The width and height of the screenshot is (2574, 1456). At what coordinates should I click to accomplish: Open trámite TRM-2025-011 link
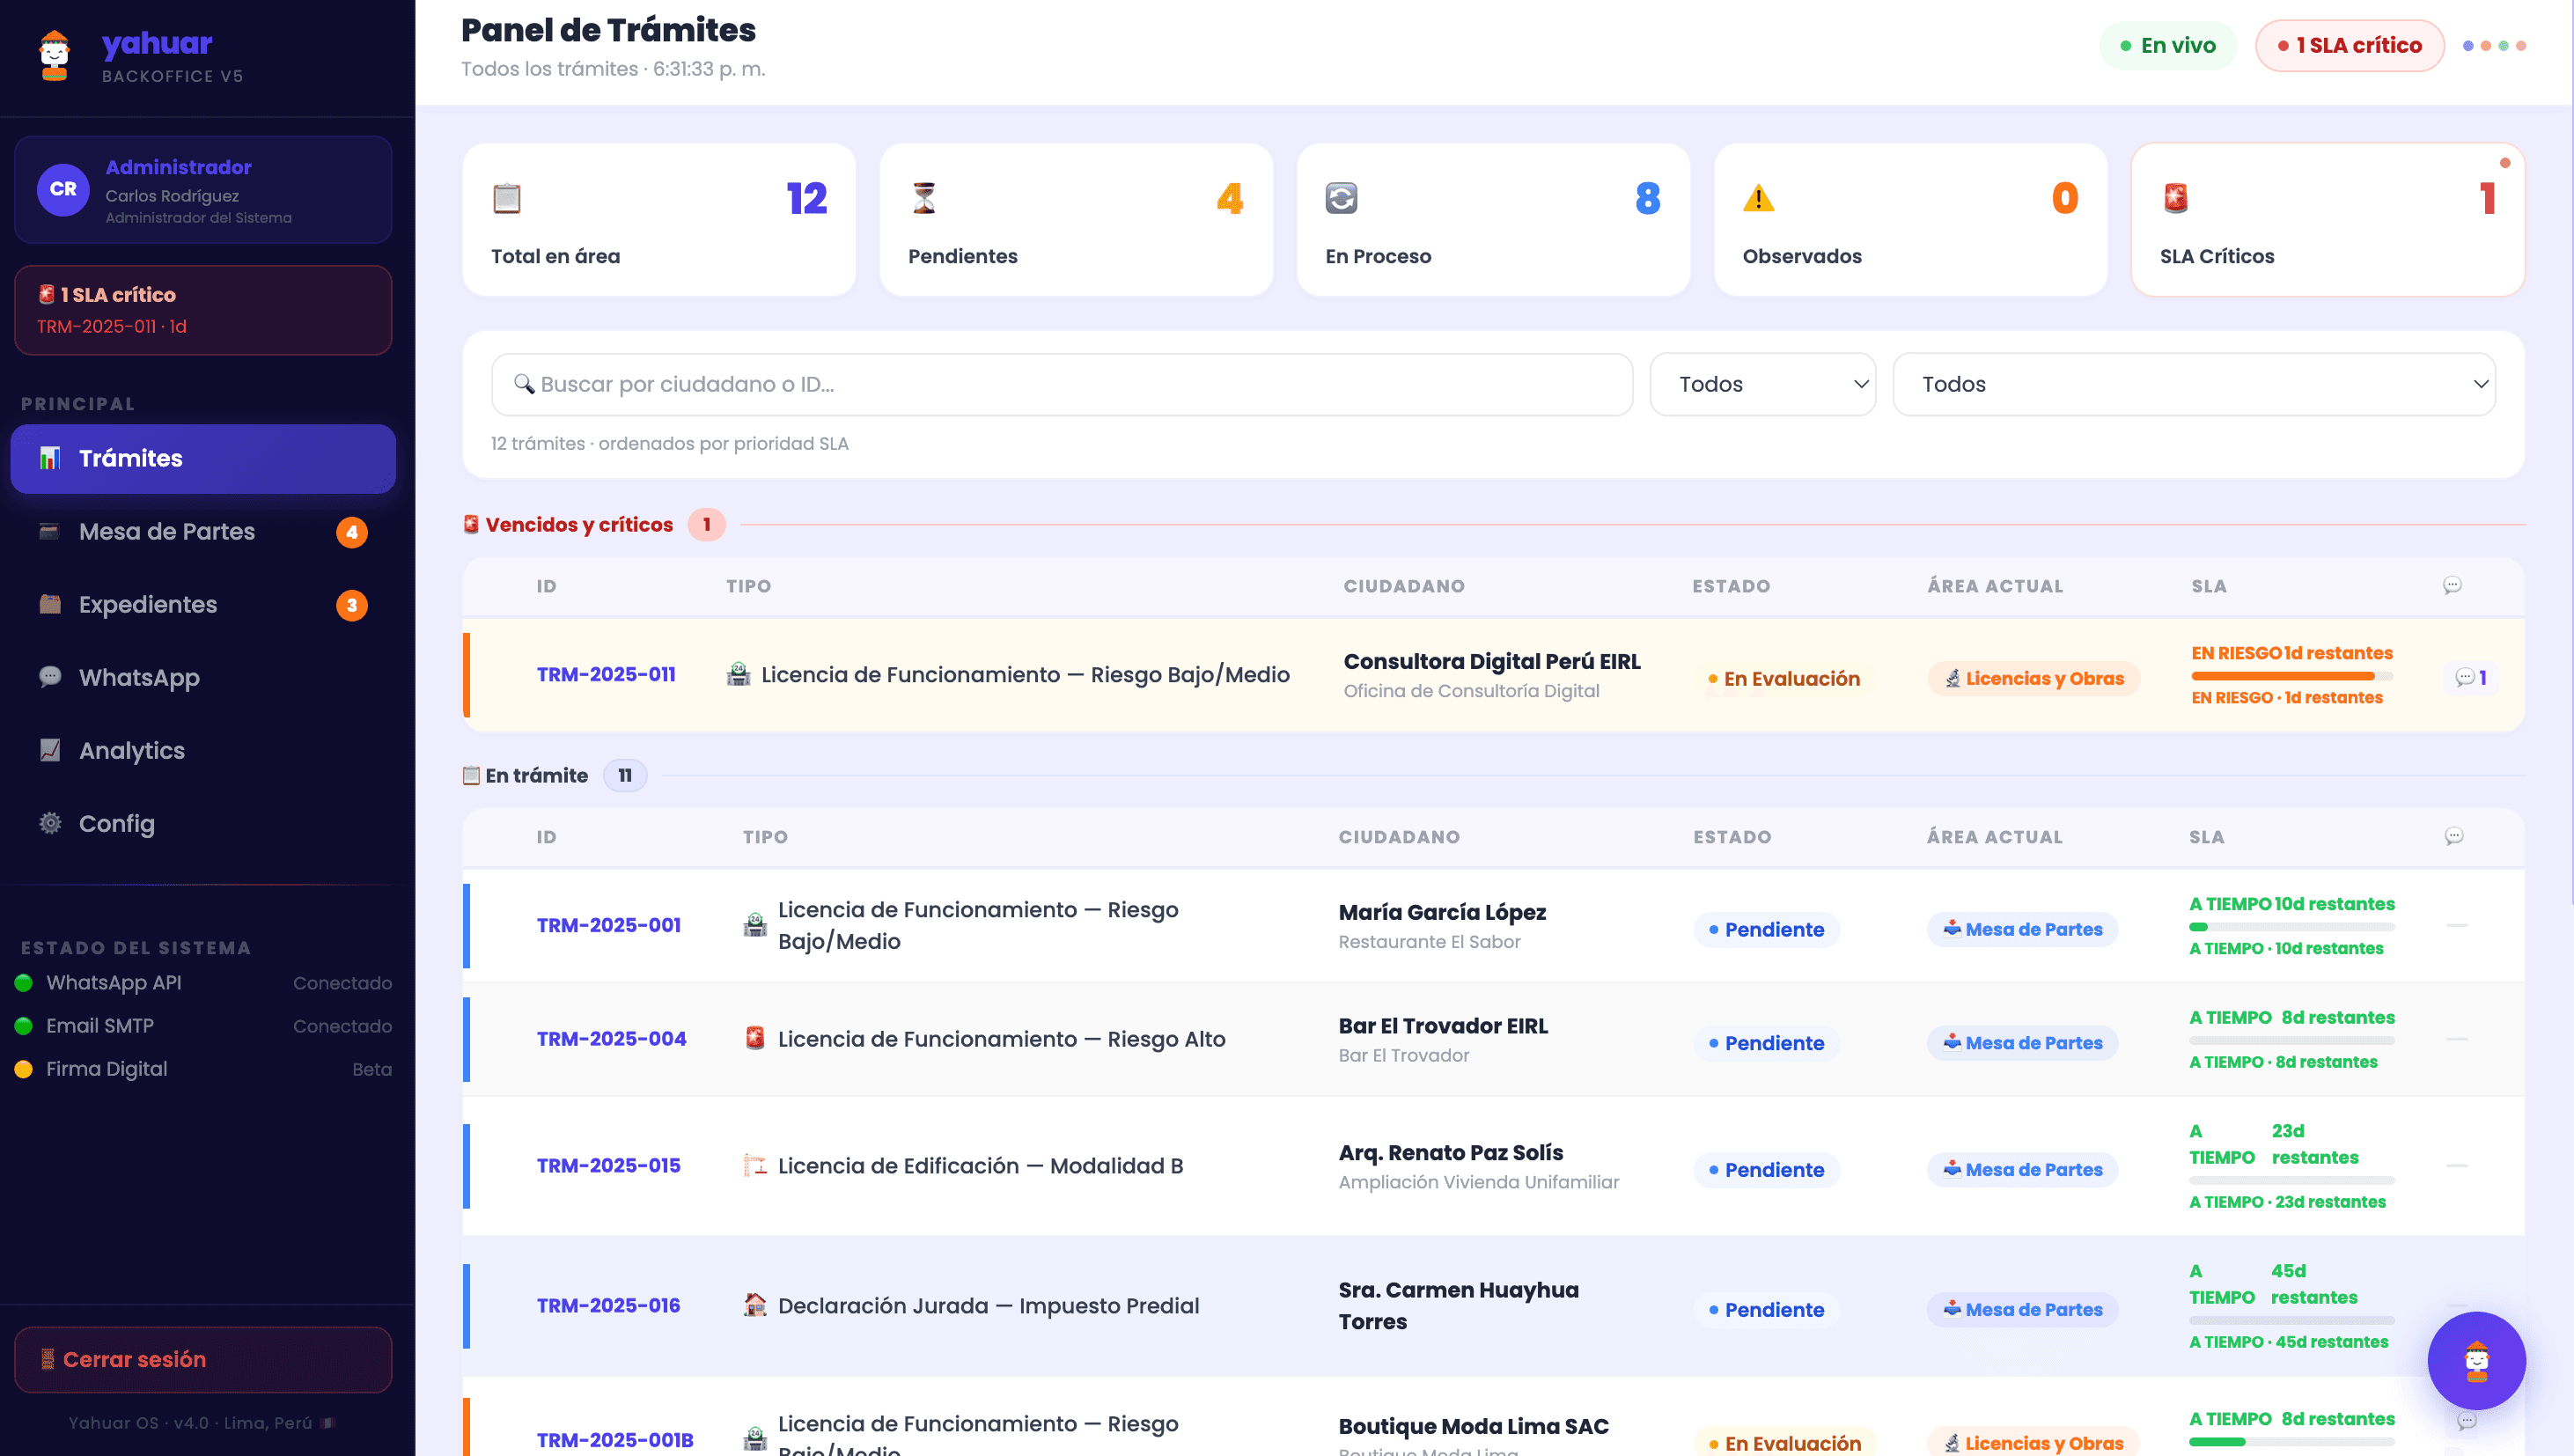[x=606, y=674]
